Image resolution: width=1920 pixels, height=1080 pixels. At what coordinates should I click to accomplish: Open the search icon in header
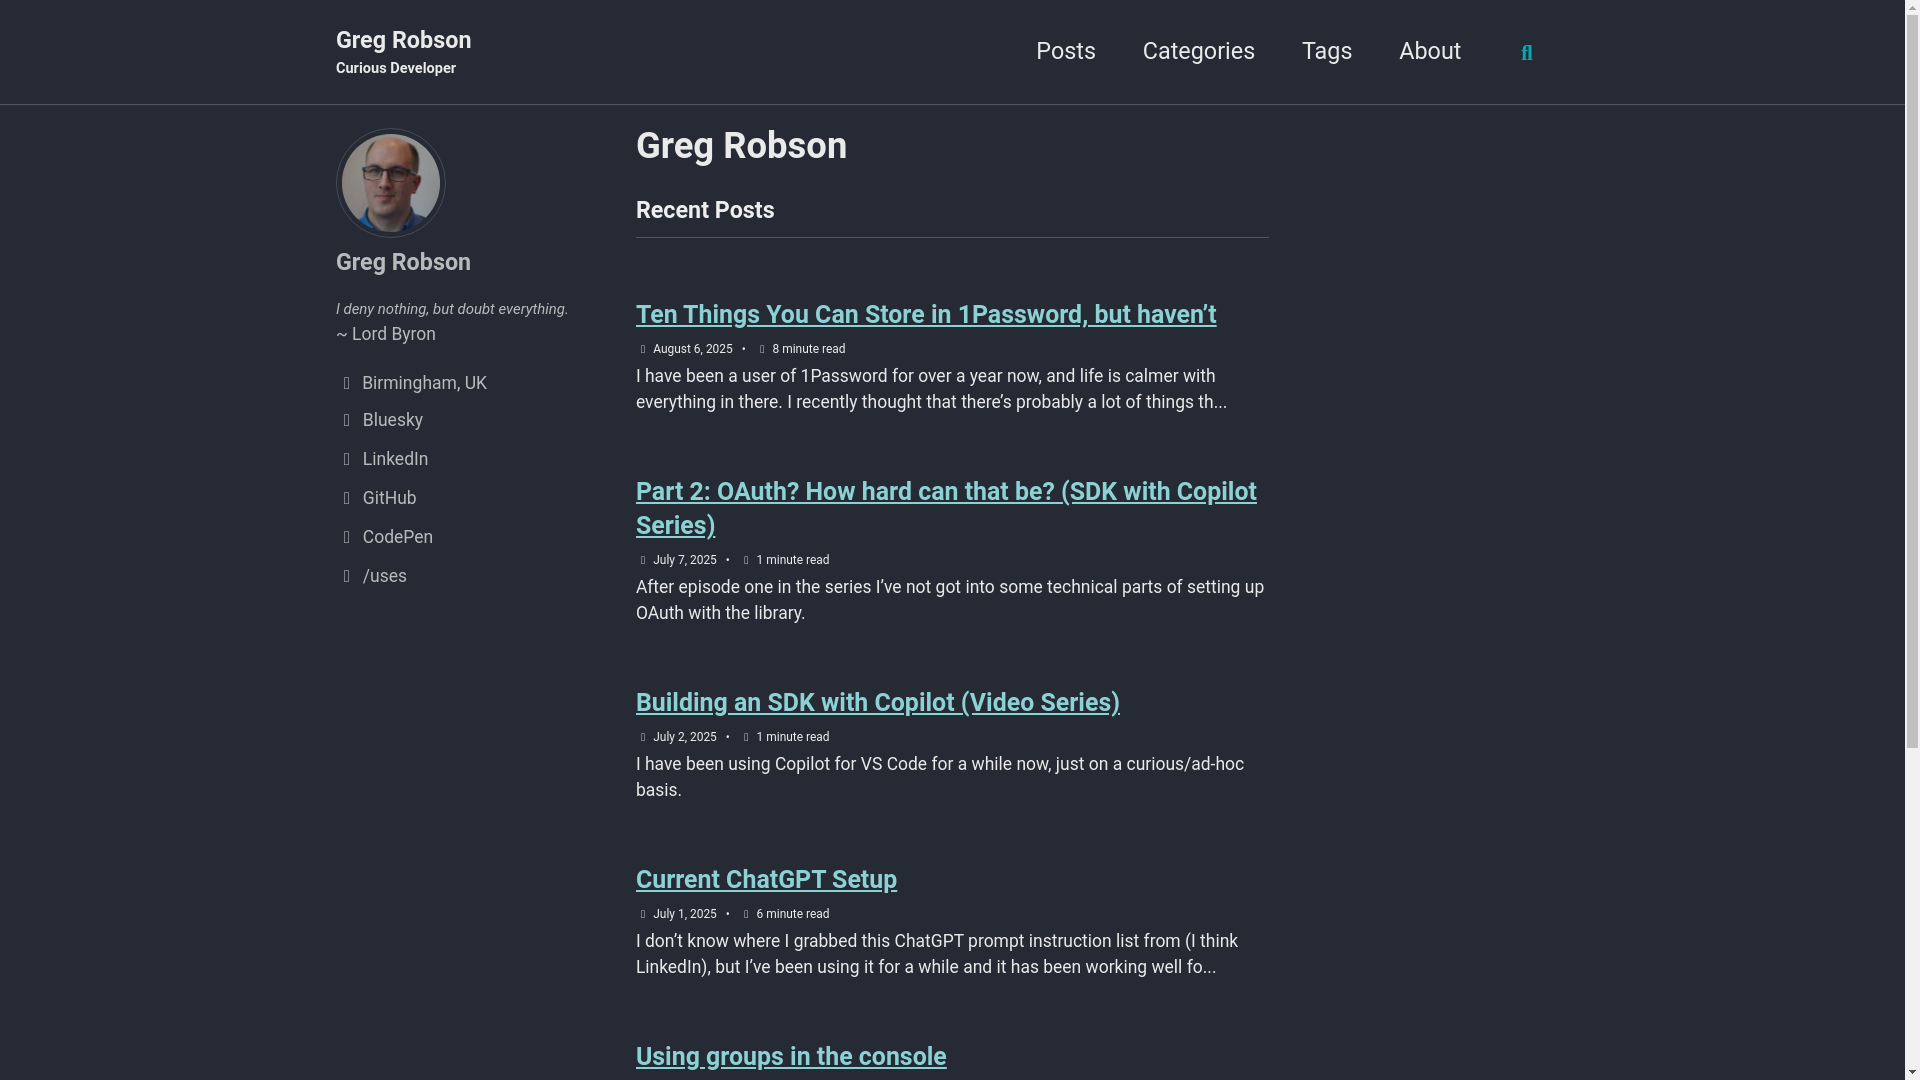[x=1526, y=53]
